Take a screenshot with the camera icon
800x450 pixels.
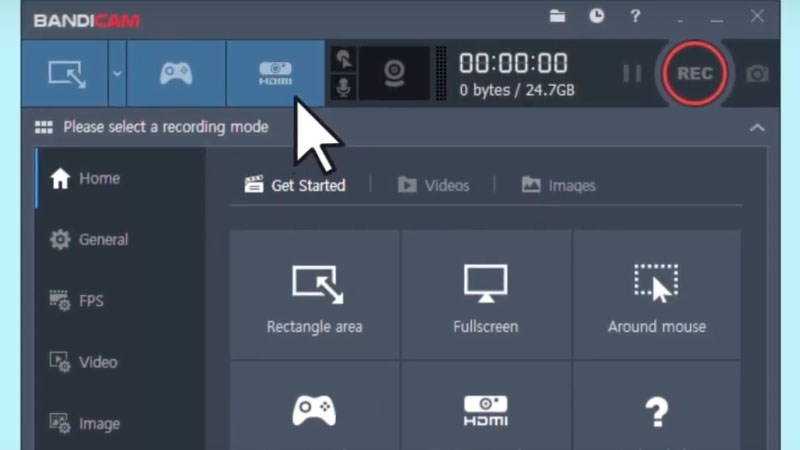757,74
